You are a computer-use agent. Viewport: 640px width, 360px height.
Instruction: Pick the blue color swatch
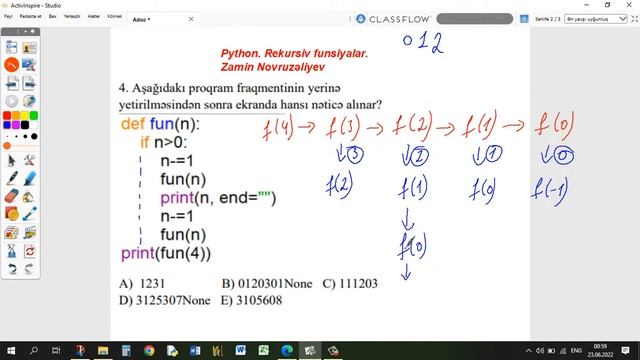coord(7,125)
